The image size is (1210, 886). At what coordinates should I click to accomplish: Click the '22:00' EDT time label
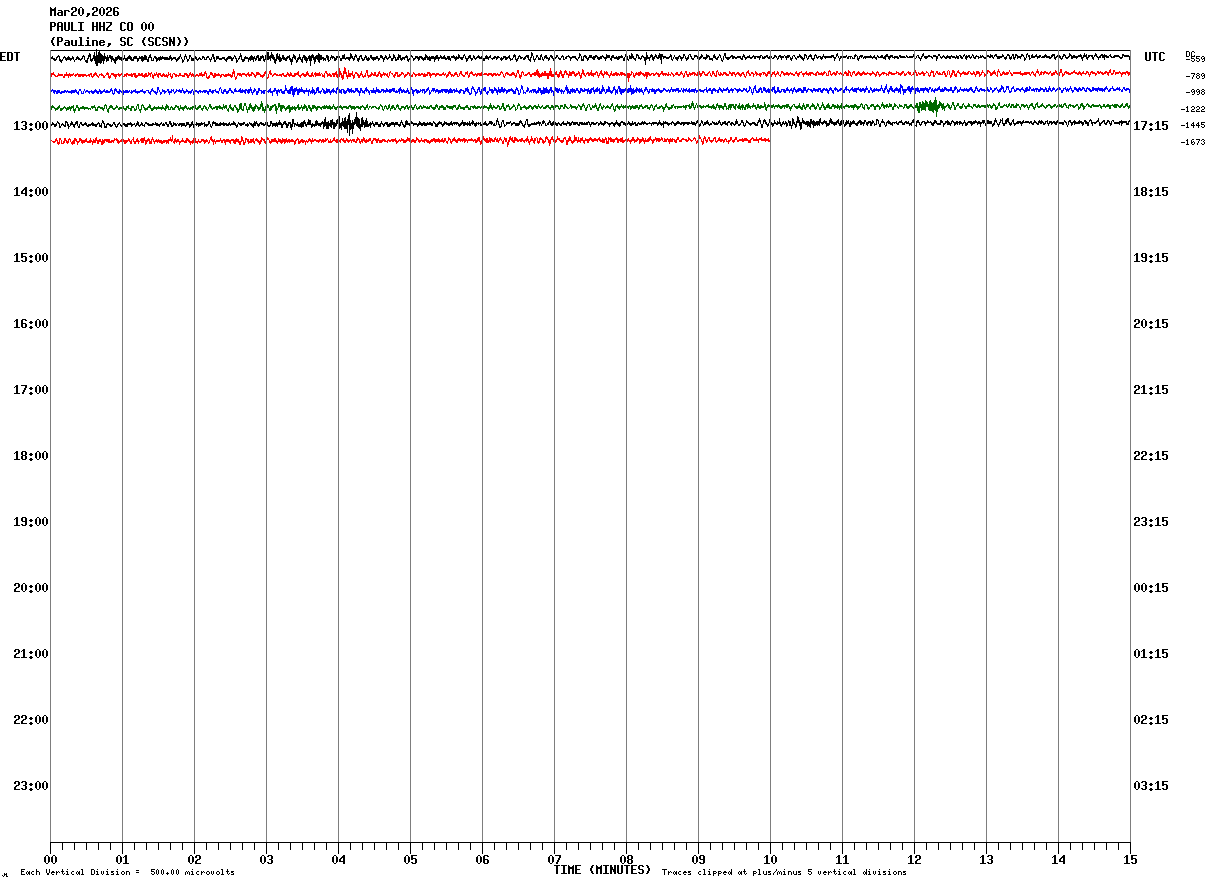31,720
